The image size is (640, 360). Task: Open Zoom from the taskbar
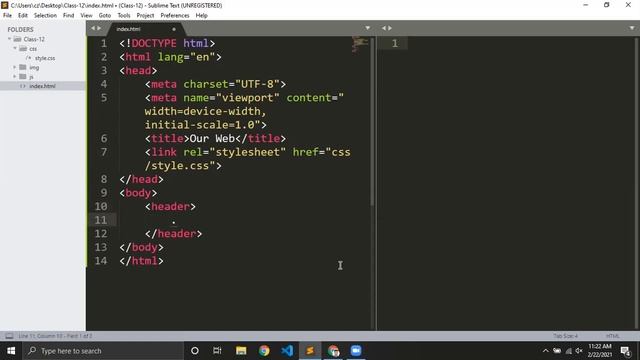pos(356,351)
